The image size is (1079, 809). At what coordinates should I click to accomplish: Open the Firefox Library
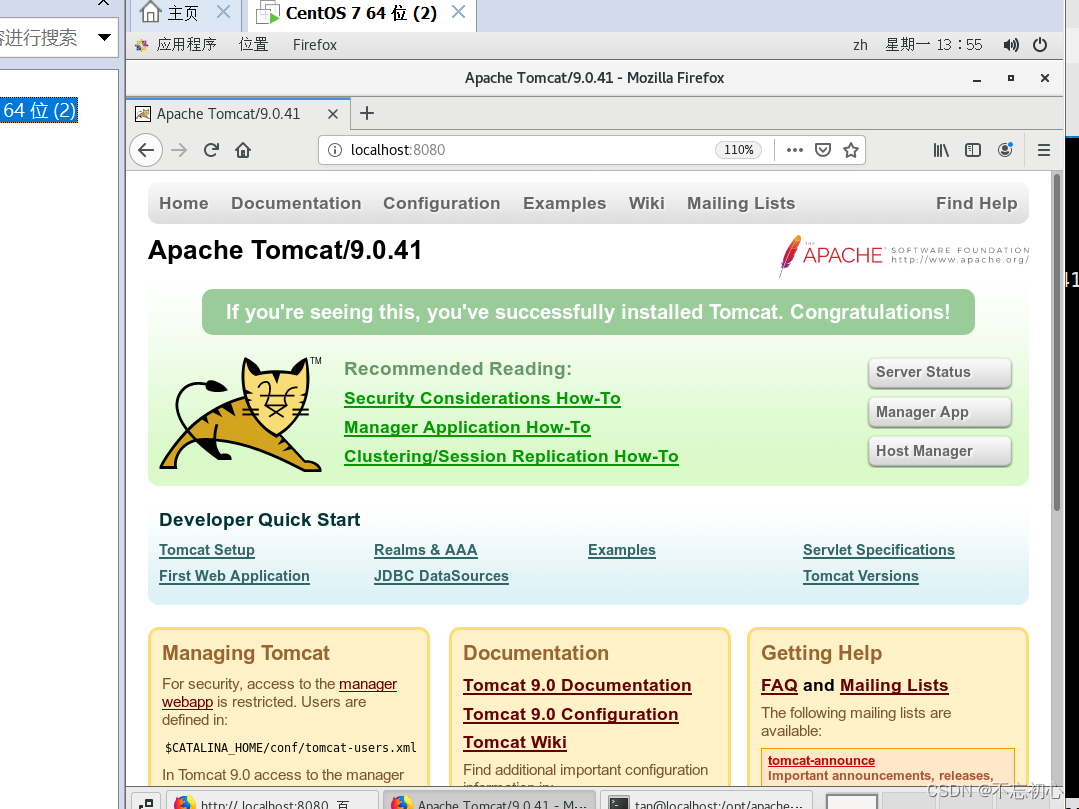pyautogui.click(x=941, y=150)
